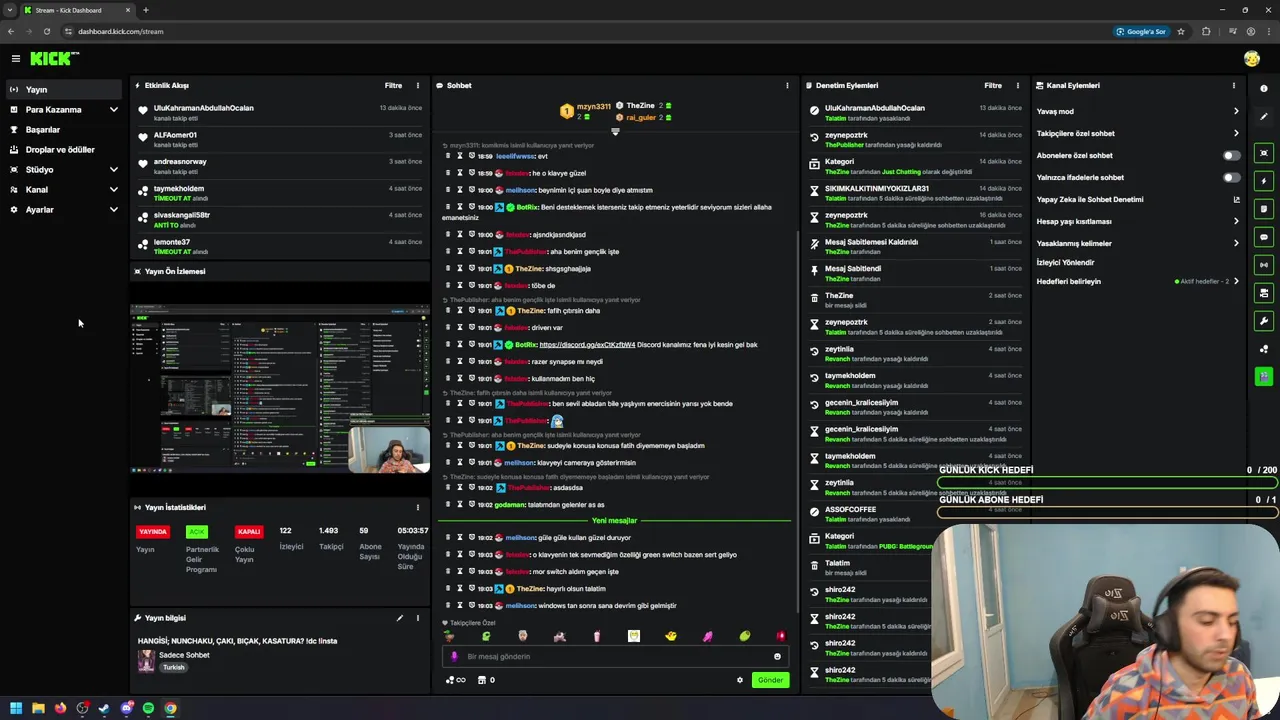Screen dimensions: 1280x720
Task: Edit stream info with pencil icon
Action: 399,618
